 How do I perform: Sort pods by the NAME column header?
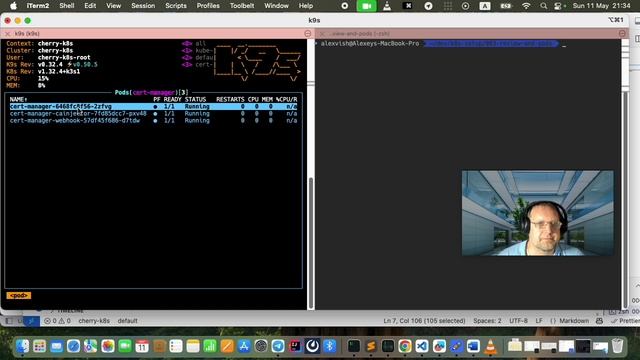(x=18, y=99)
